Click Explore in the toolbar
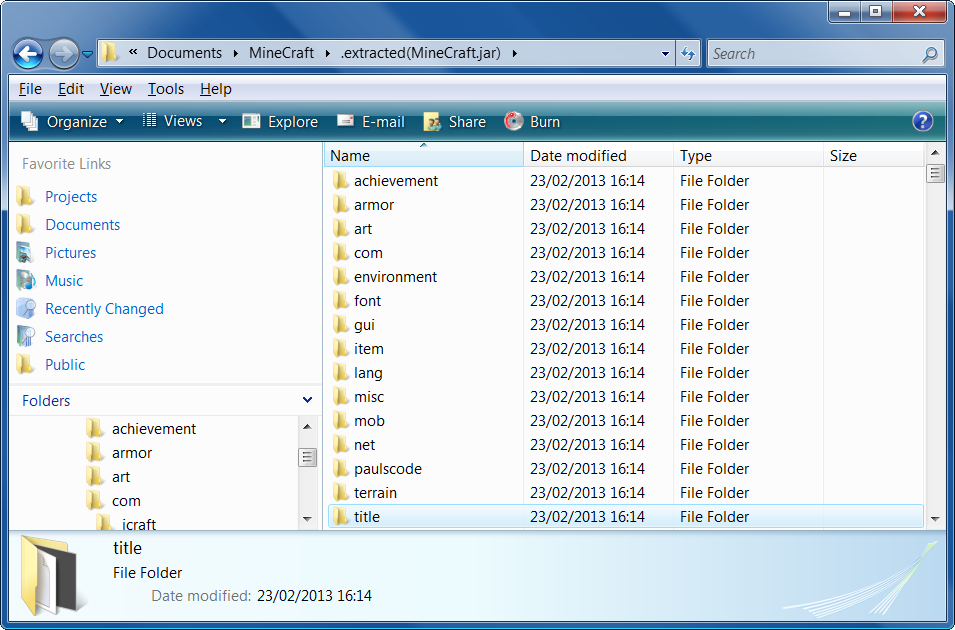 coord(280,122)
